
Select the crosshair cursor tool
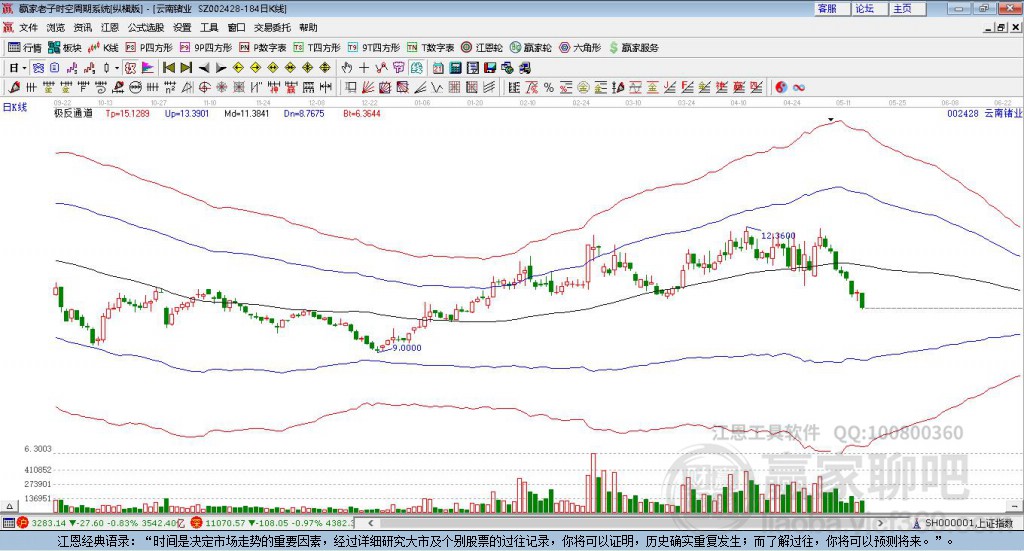tap(364, 68)
